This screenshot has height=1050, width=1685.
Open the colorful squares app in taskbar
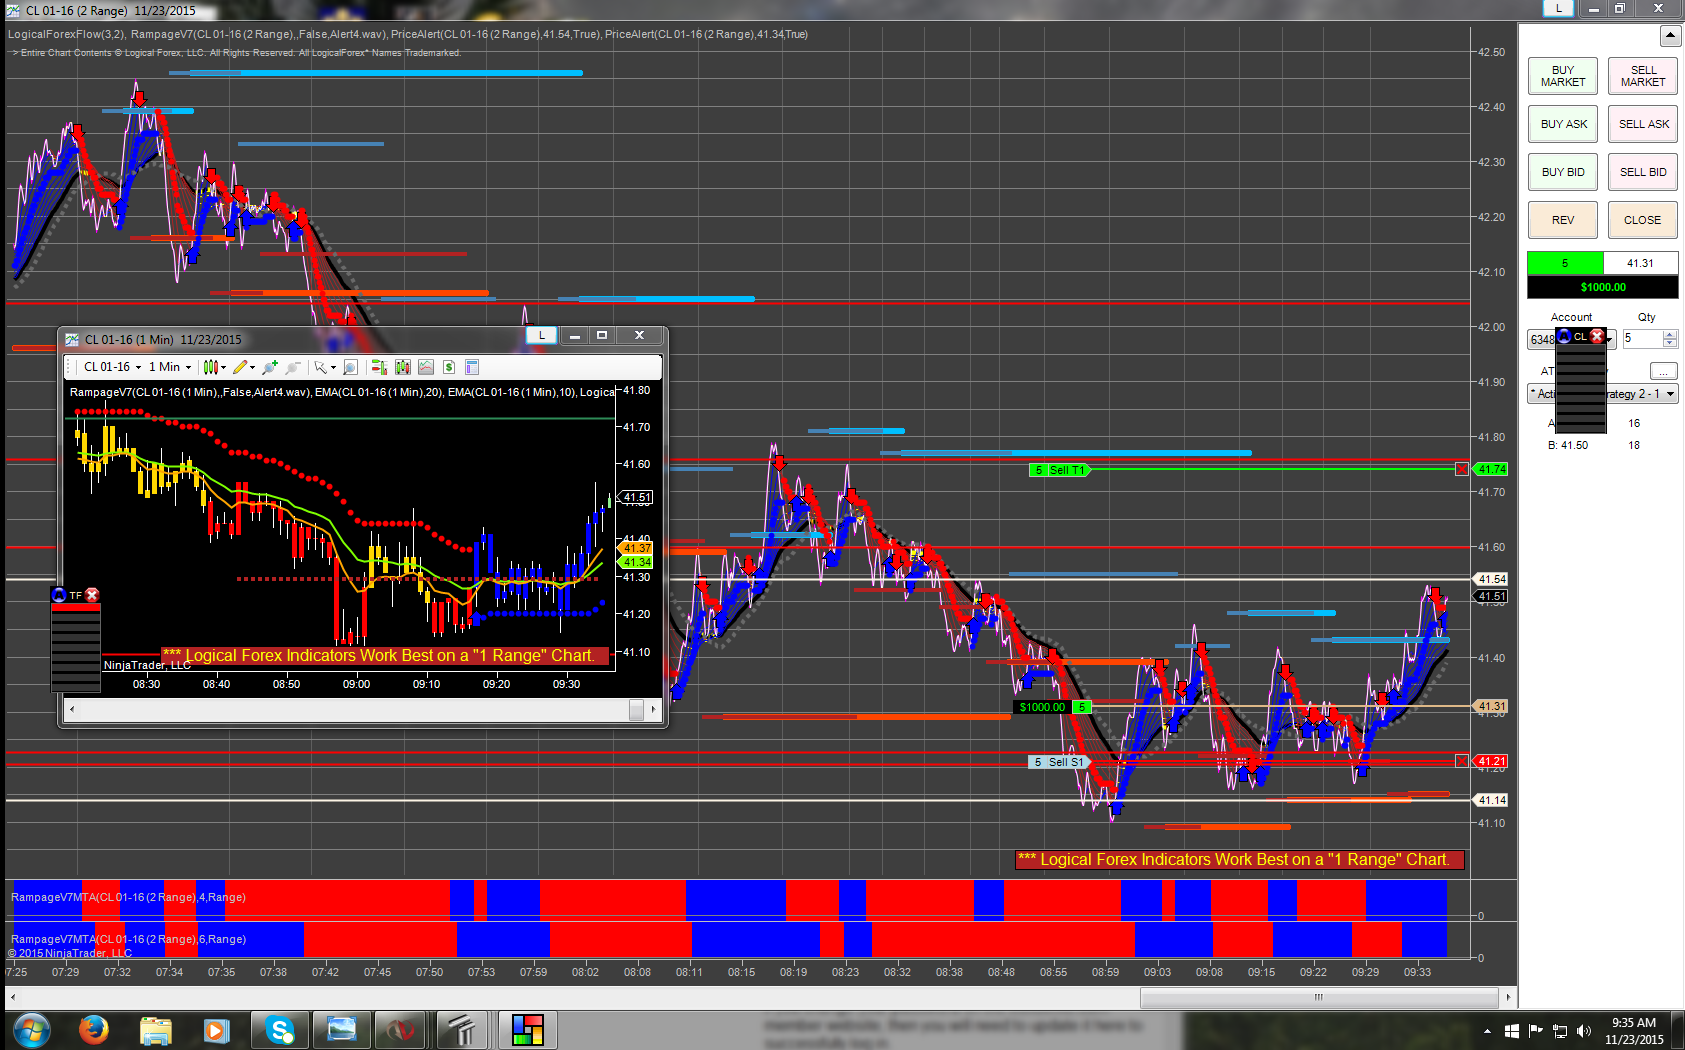[527, 1029]
